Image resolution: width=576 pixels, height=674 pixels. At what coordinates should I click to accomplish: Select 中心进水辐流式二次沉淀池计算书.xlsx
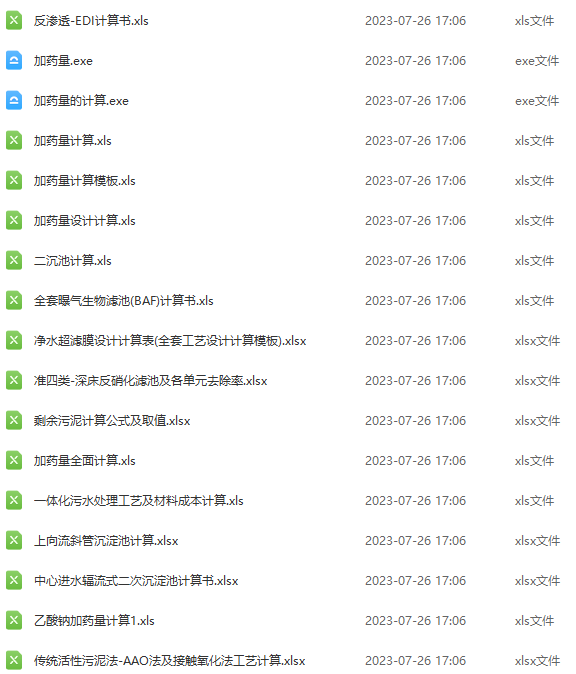[136, 580]
